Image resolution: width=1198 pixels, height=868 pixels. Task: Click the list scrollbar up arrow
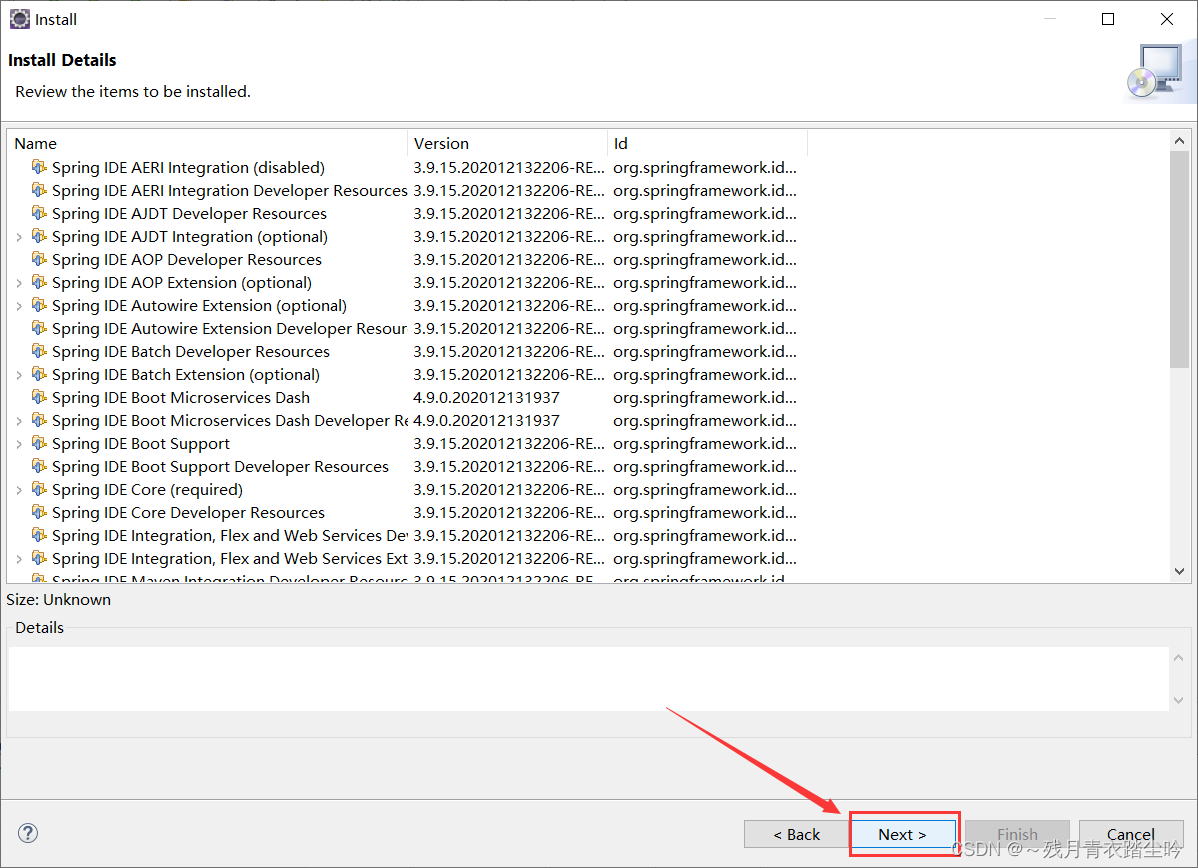coord(1179,141)
